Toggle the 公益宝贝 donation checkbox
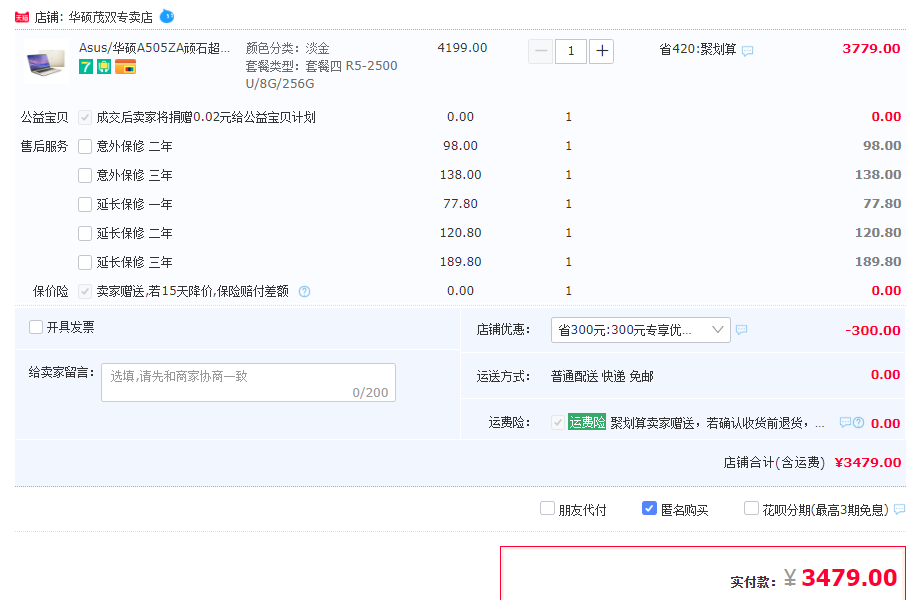 click(85, 117)
